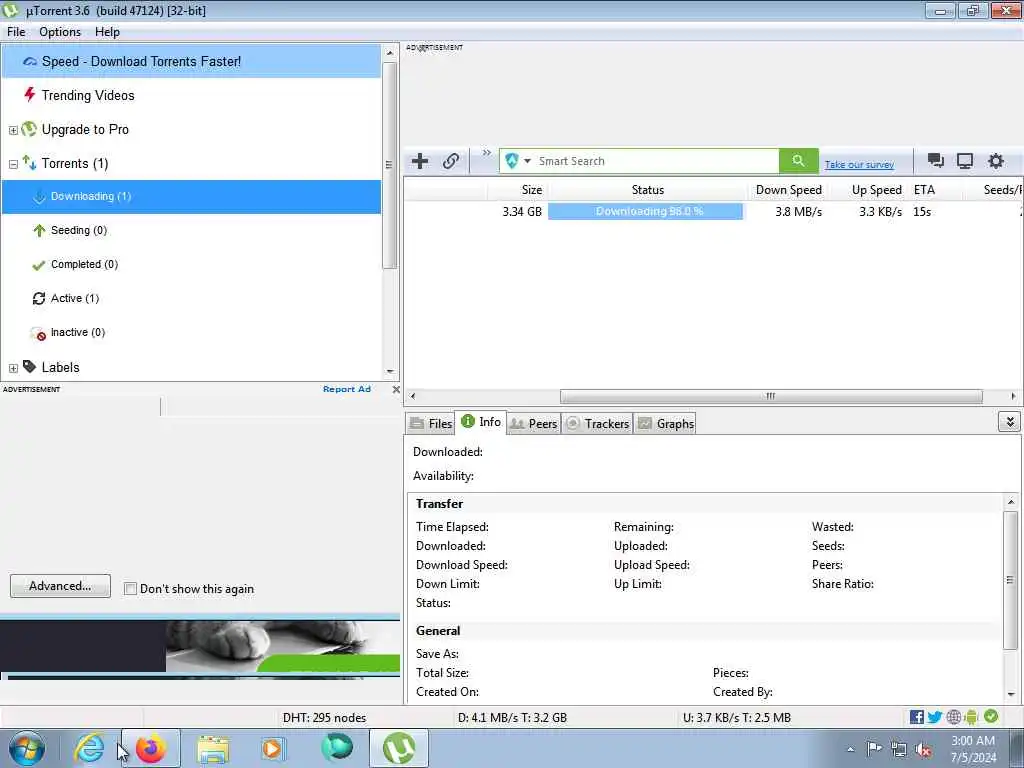This screenshot has width=1024, height=768.
Task: Click the Twitter icon in status bar
Action: point(935,717)
